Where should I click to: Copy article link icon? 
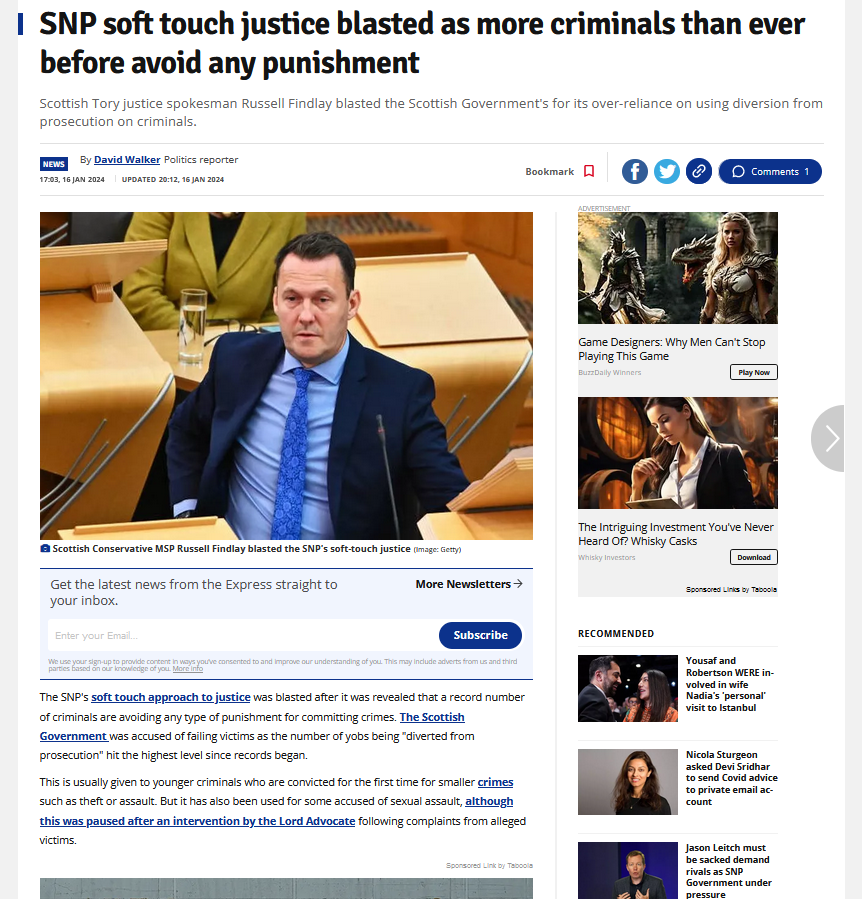tap(699, 171)
